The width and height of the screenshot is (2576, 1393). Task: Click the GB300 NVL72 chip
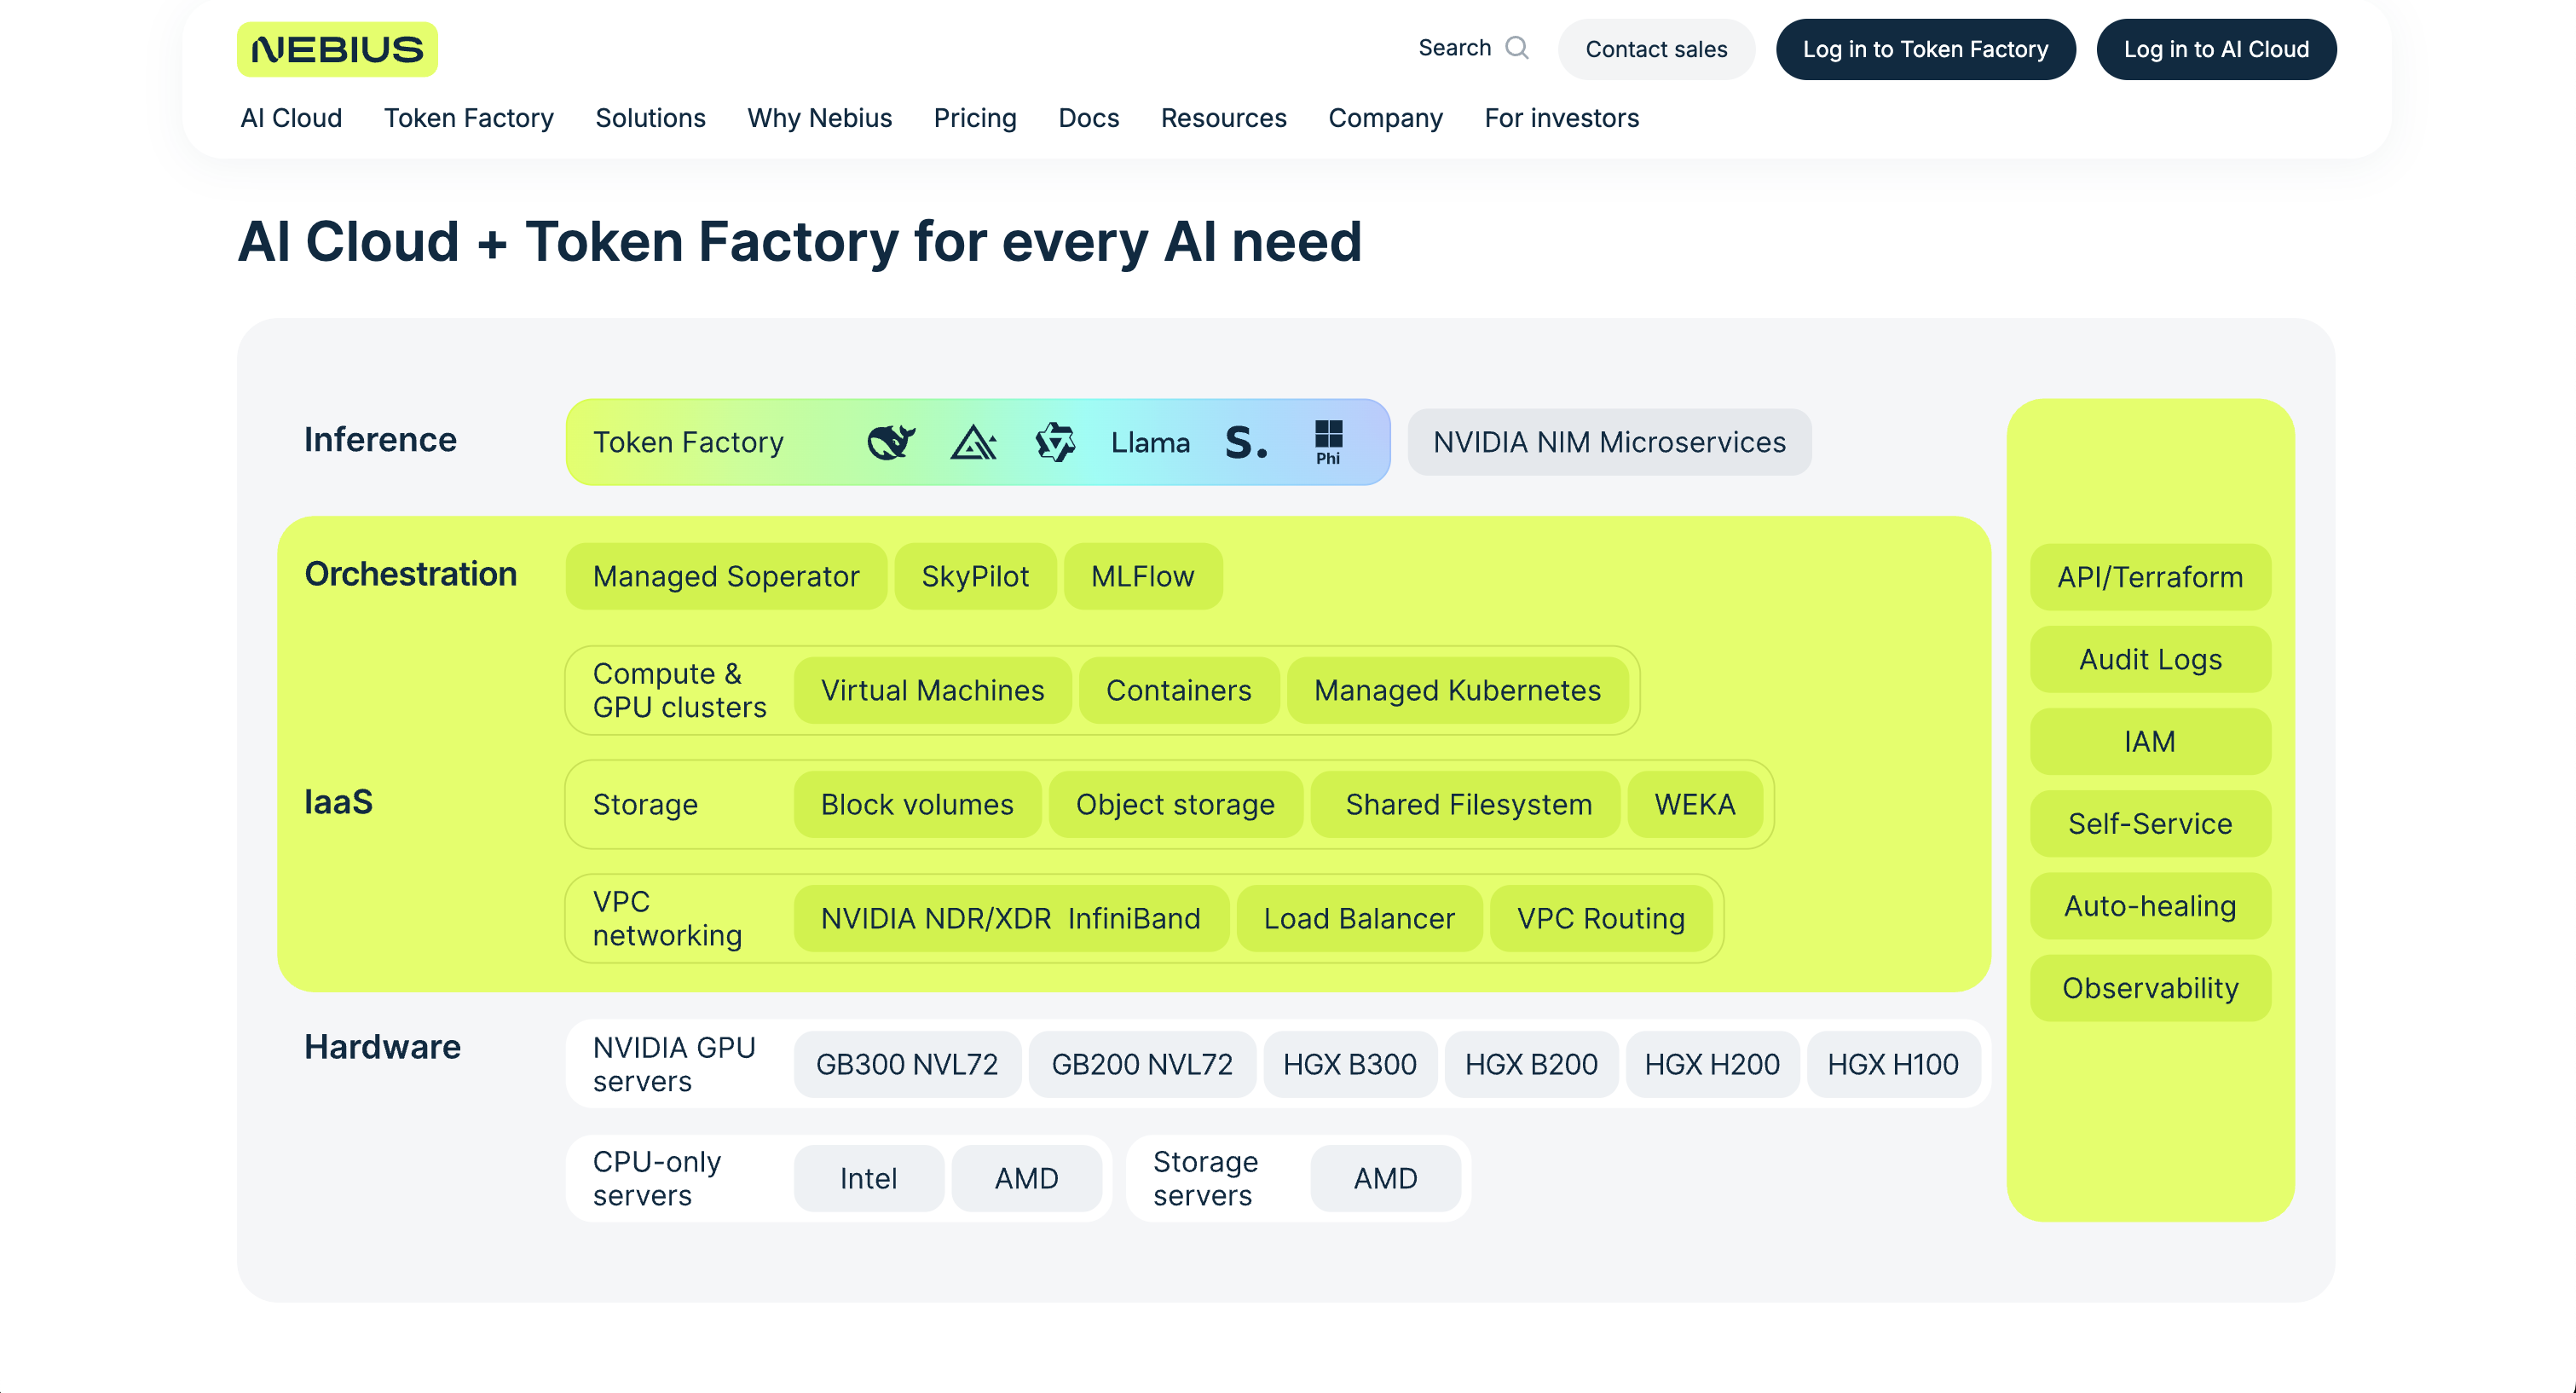[907, 1064]
